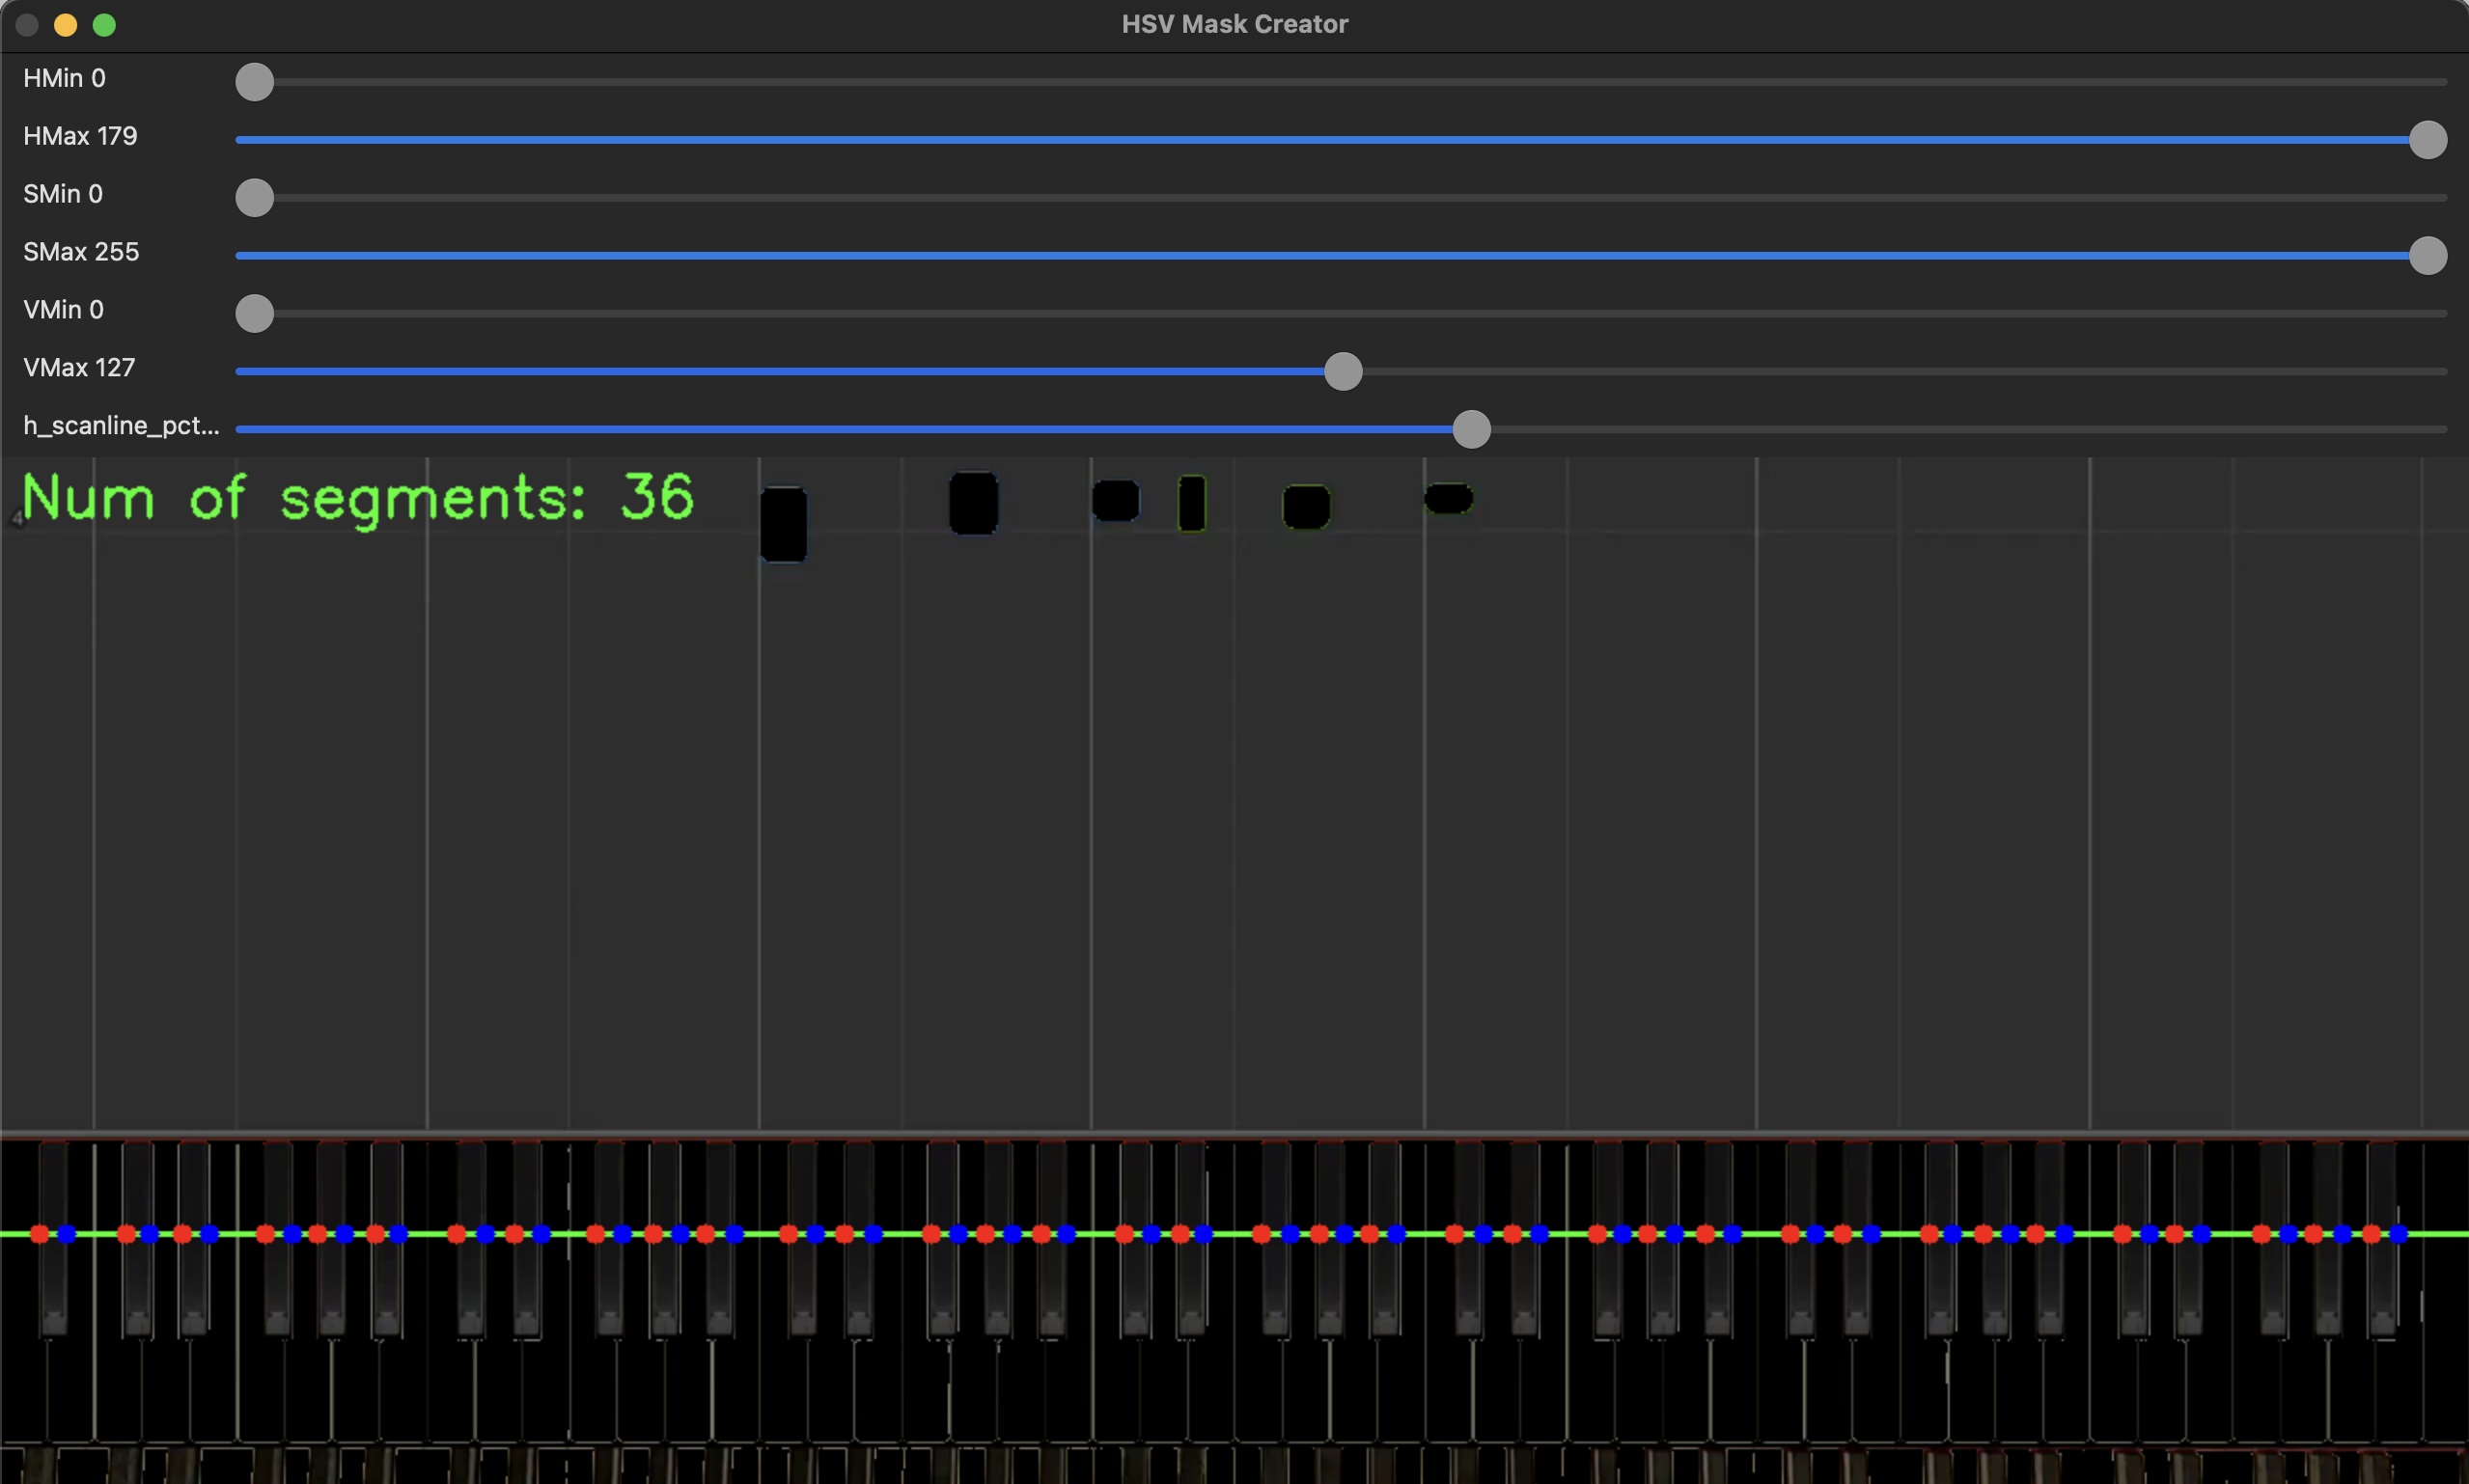Click the first red dot on scanline

[x=40, y=1234]
